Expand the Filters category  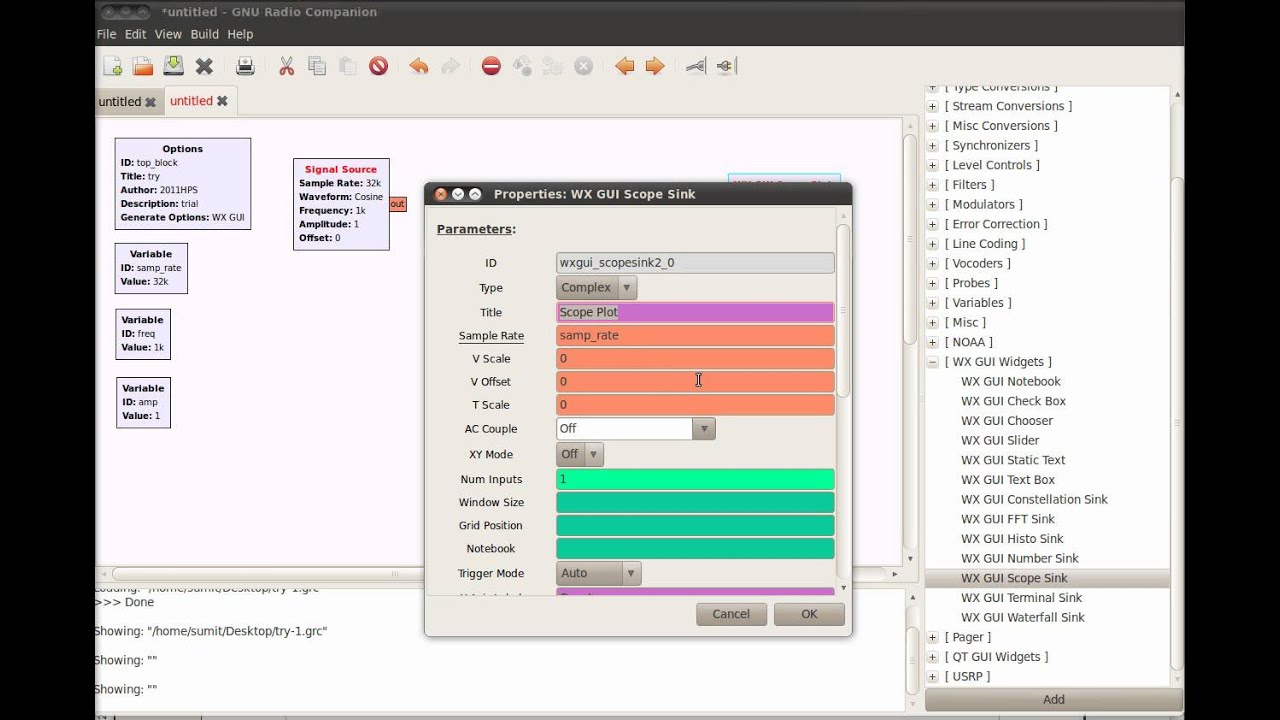pos(933,185)
